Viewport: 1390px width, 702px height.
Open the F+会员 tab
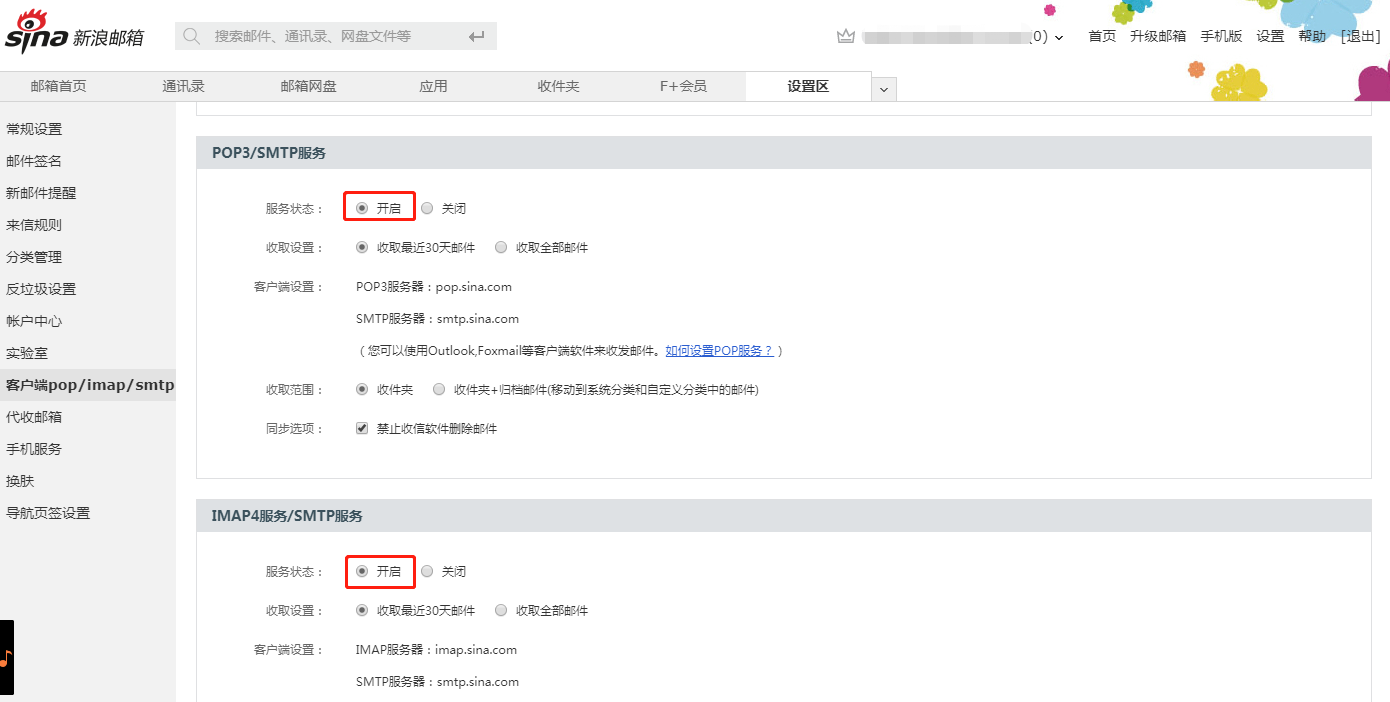[x=683, y=86]
